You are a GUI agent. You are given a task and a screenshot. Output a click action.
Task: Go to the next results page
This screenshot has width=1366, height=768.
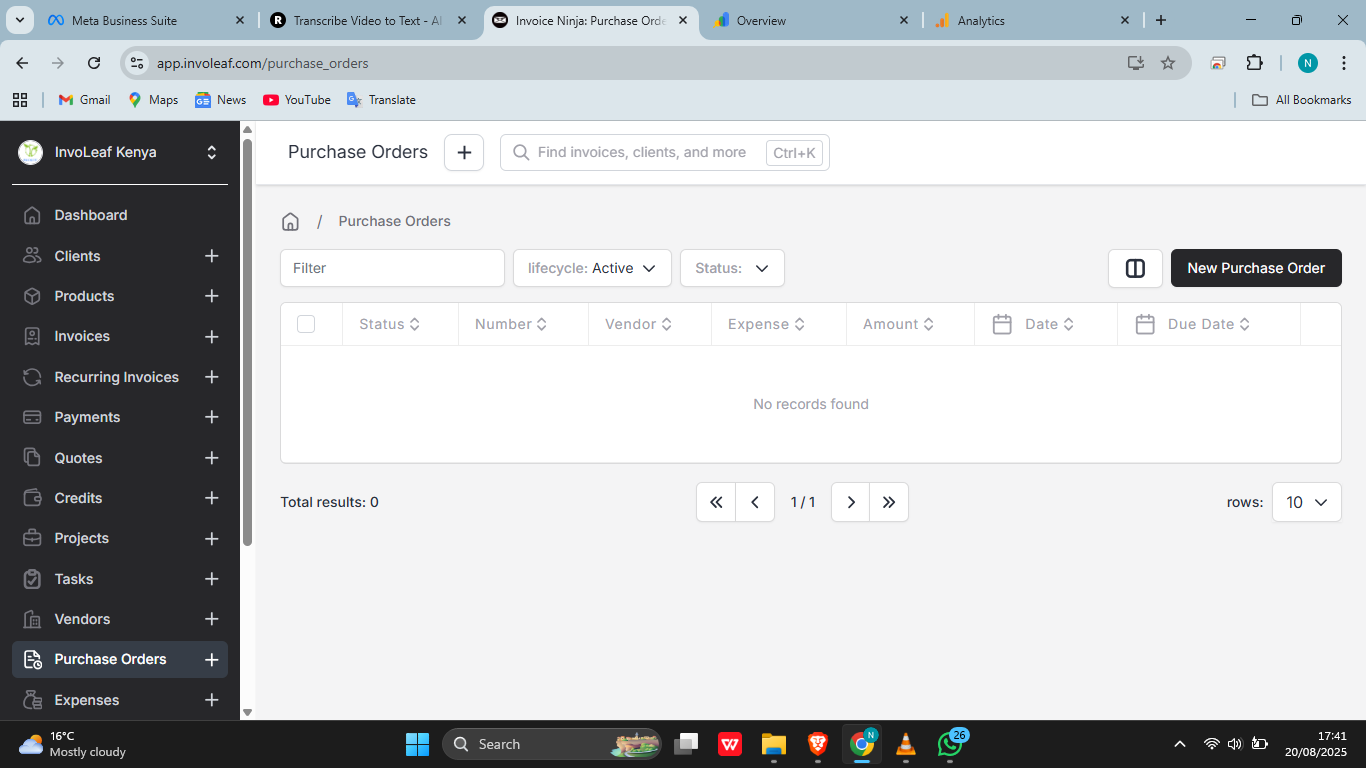850,502
